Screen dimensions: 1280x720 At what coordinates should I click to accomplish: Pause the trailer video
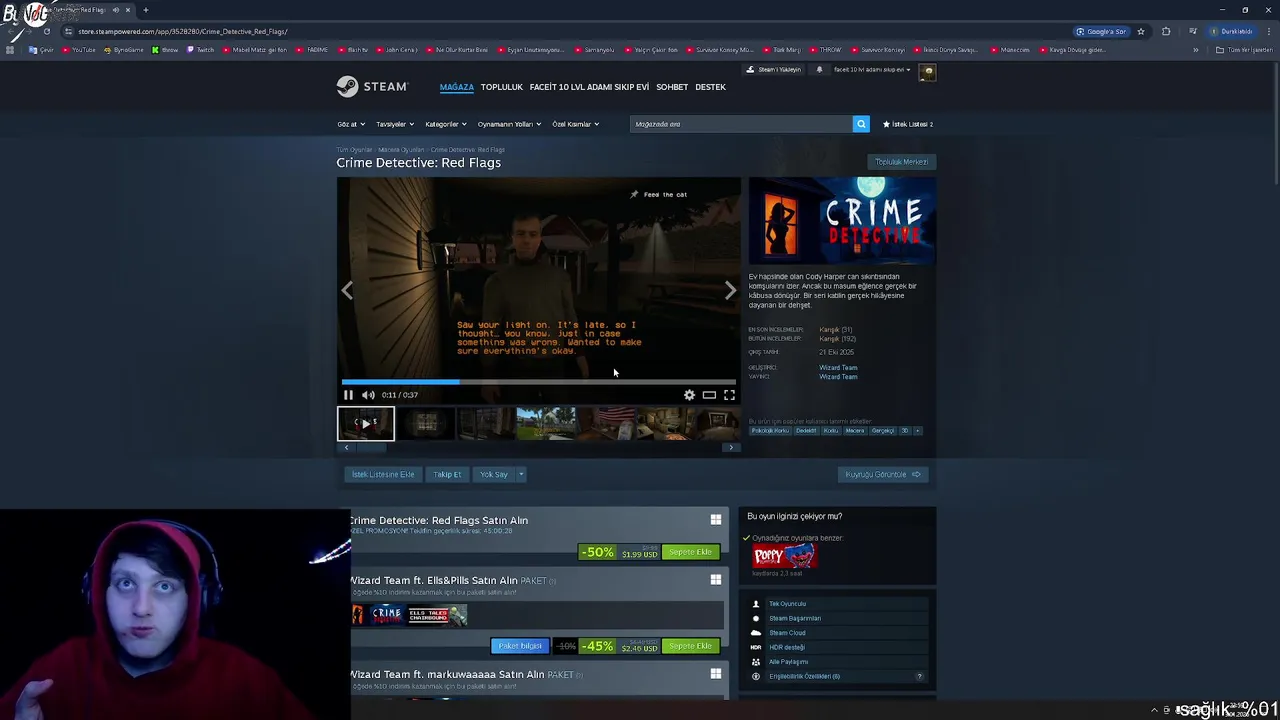tap(348, 395)
